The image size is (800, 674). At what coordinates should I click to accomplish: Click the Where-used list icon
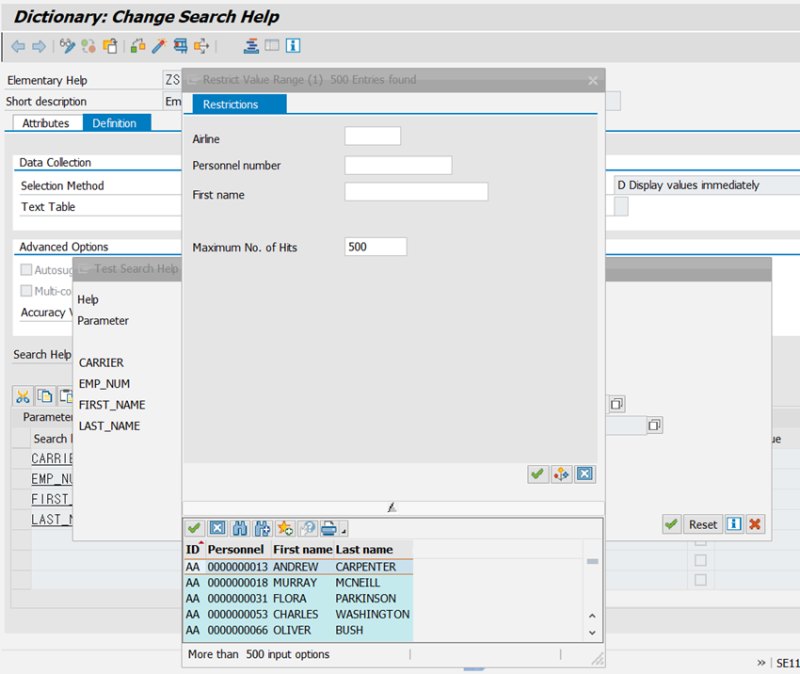coord(202,46)
